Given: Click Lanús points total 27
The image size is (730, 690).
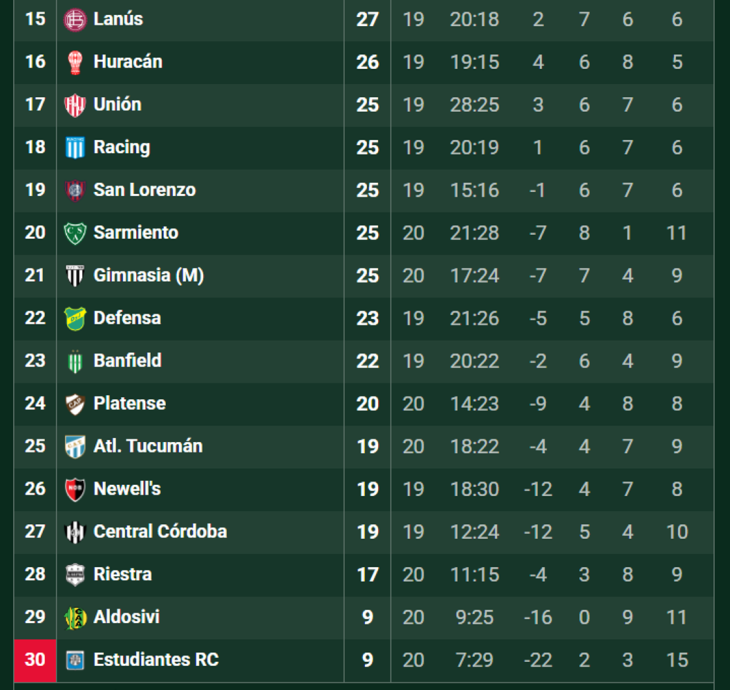Looking at the screenshot, I should (x=367, y=20).
